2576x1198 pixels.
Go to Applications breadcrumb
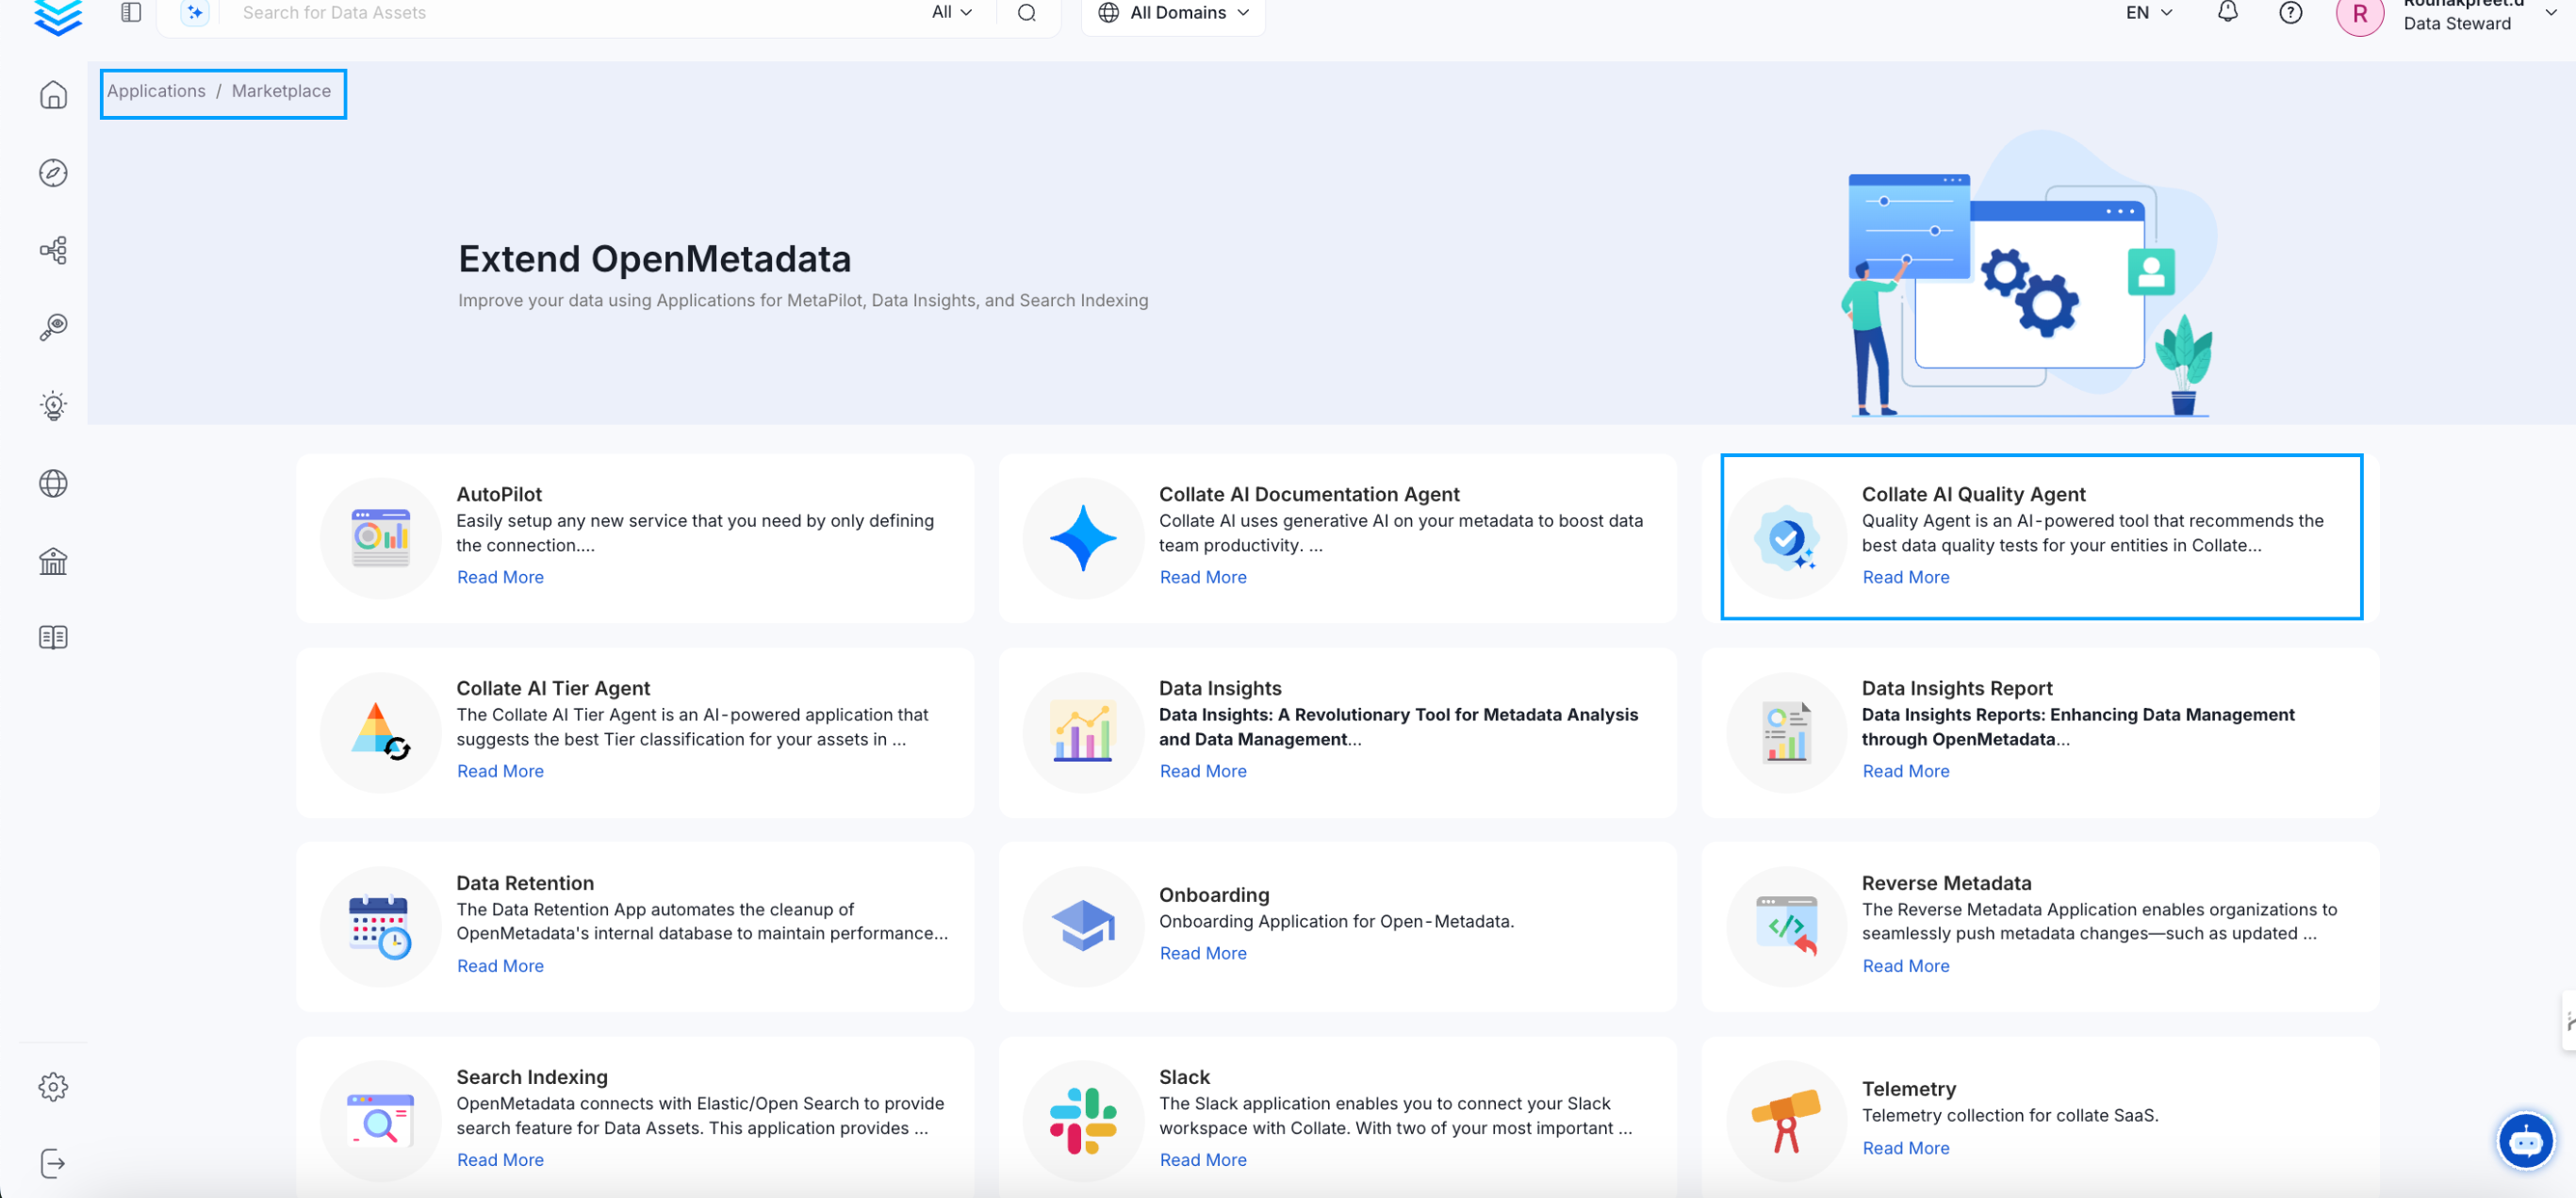[x=156, y=91]
